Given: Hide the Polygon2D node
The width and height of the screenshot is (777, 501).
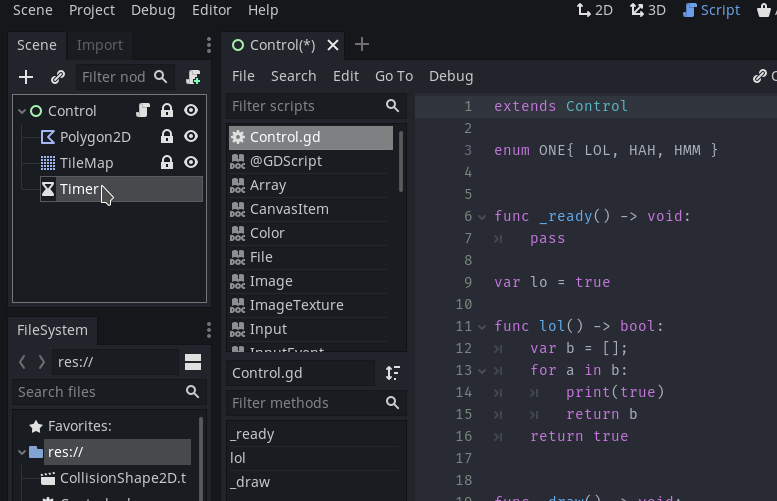Looking at the screenshot, I should coord(191,137).
